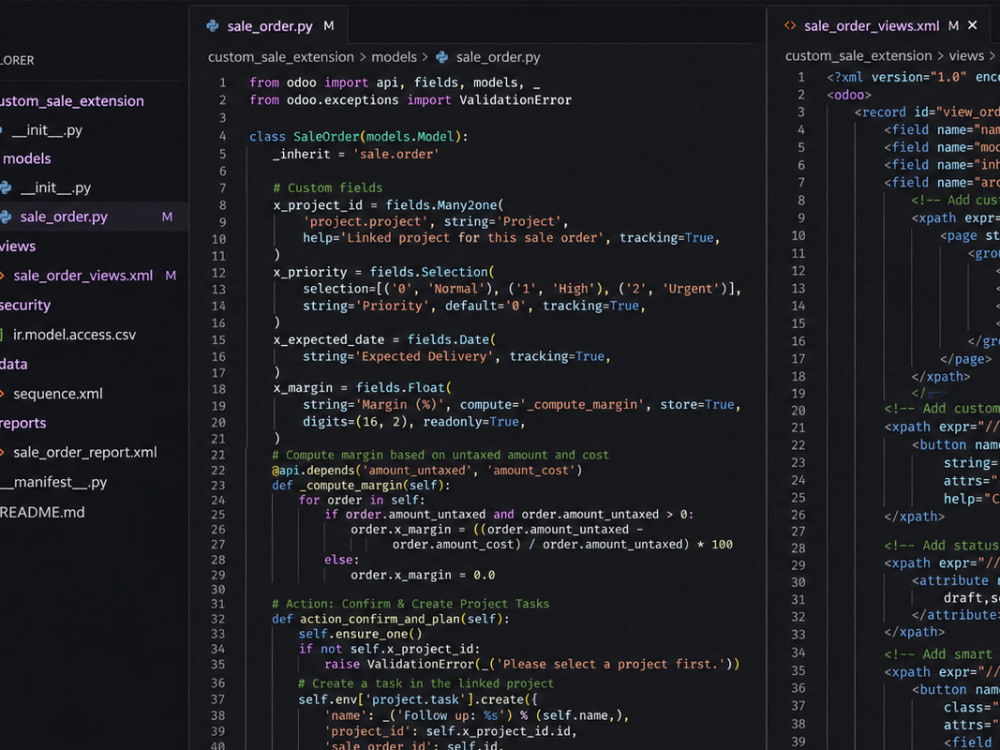Click line number 23 in sale_order.py gutter
The width and height of the screenshot is (1000, 750).
(x=218, y=485)
